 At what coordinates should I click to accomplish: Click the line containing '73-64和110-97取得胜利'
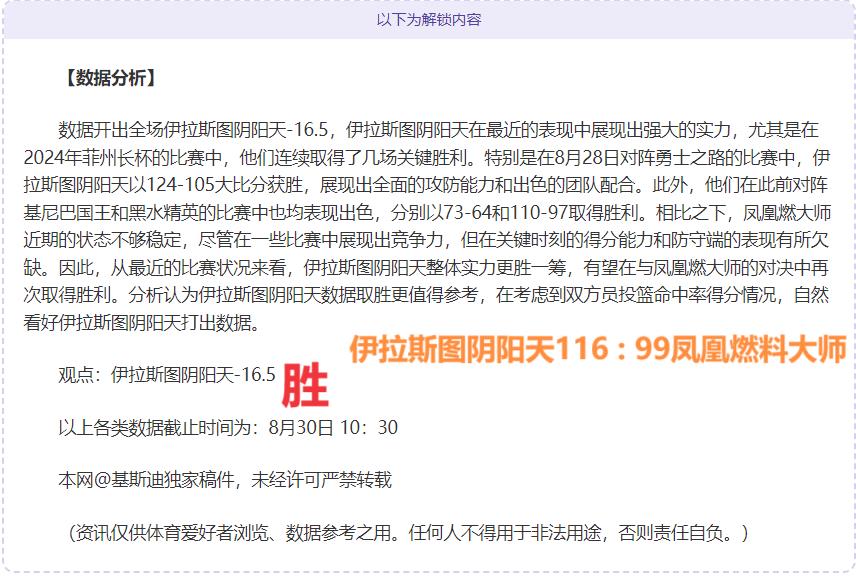[427, 212]
